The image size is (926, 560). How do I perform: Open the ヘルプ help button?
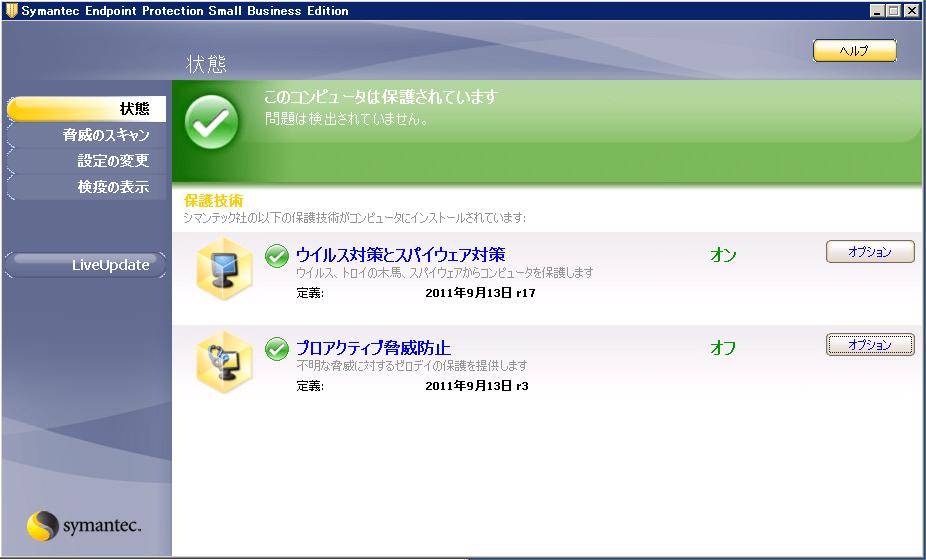click(x=855, y=51)
